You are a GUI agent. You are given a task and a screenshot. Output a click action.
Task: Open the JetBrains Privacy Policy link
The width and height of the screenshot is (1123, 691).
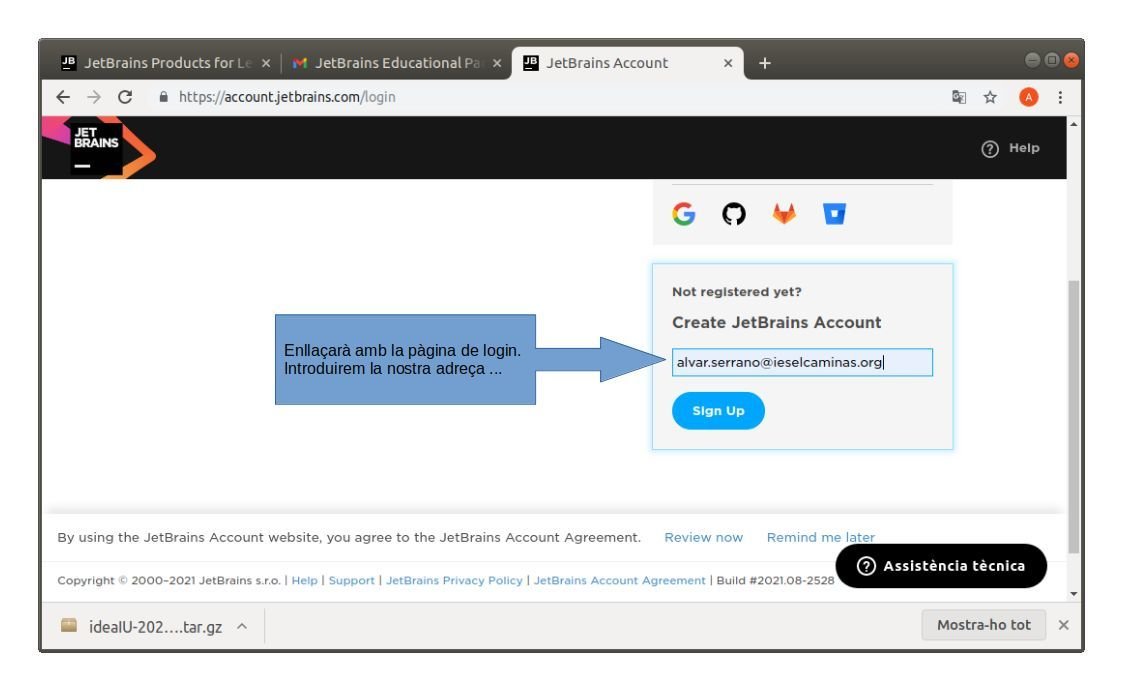454,580
